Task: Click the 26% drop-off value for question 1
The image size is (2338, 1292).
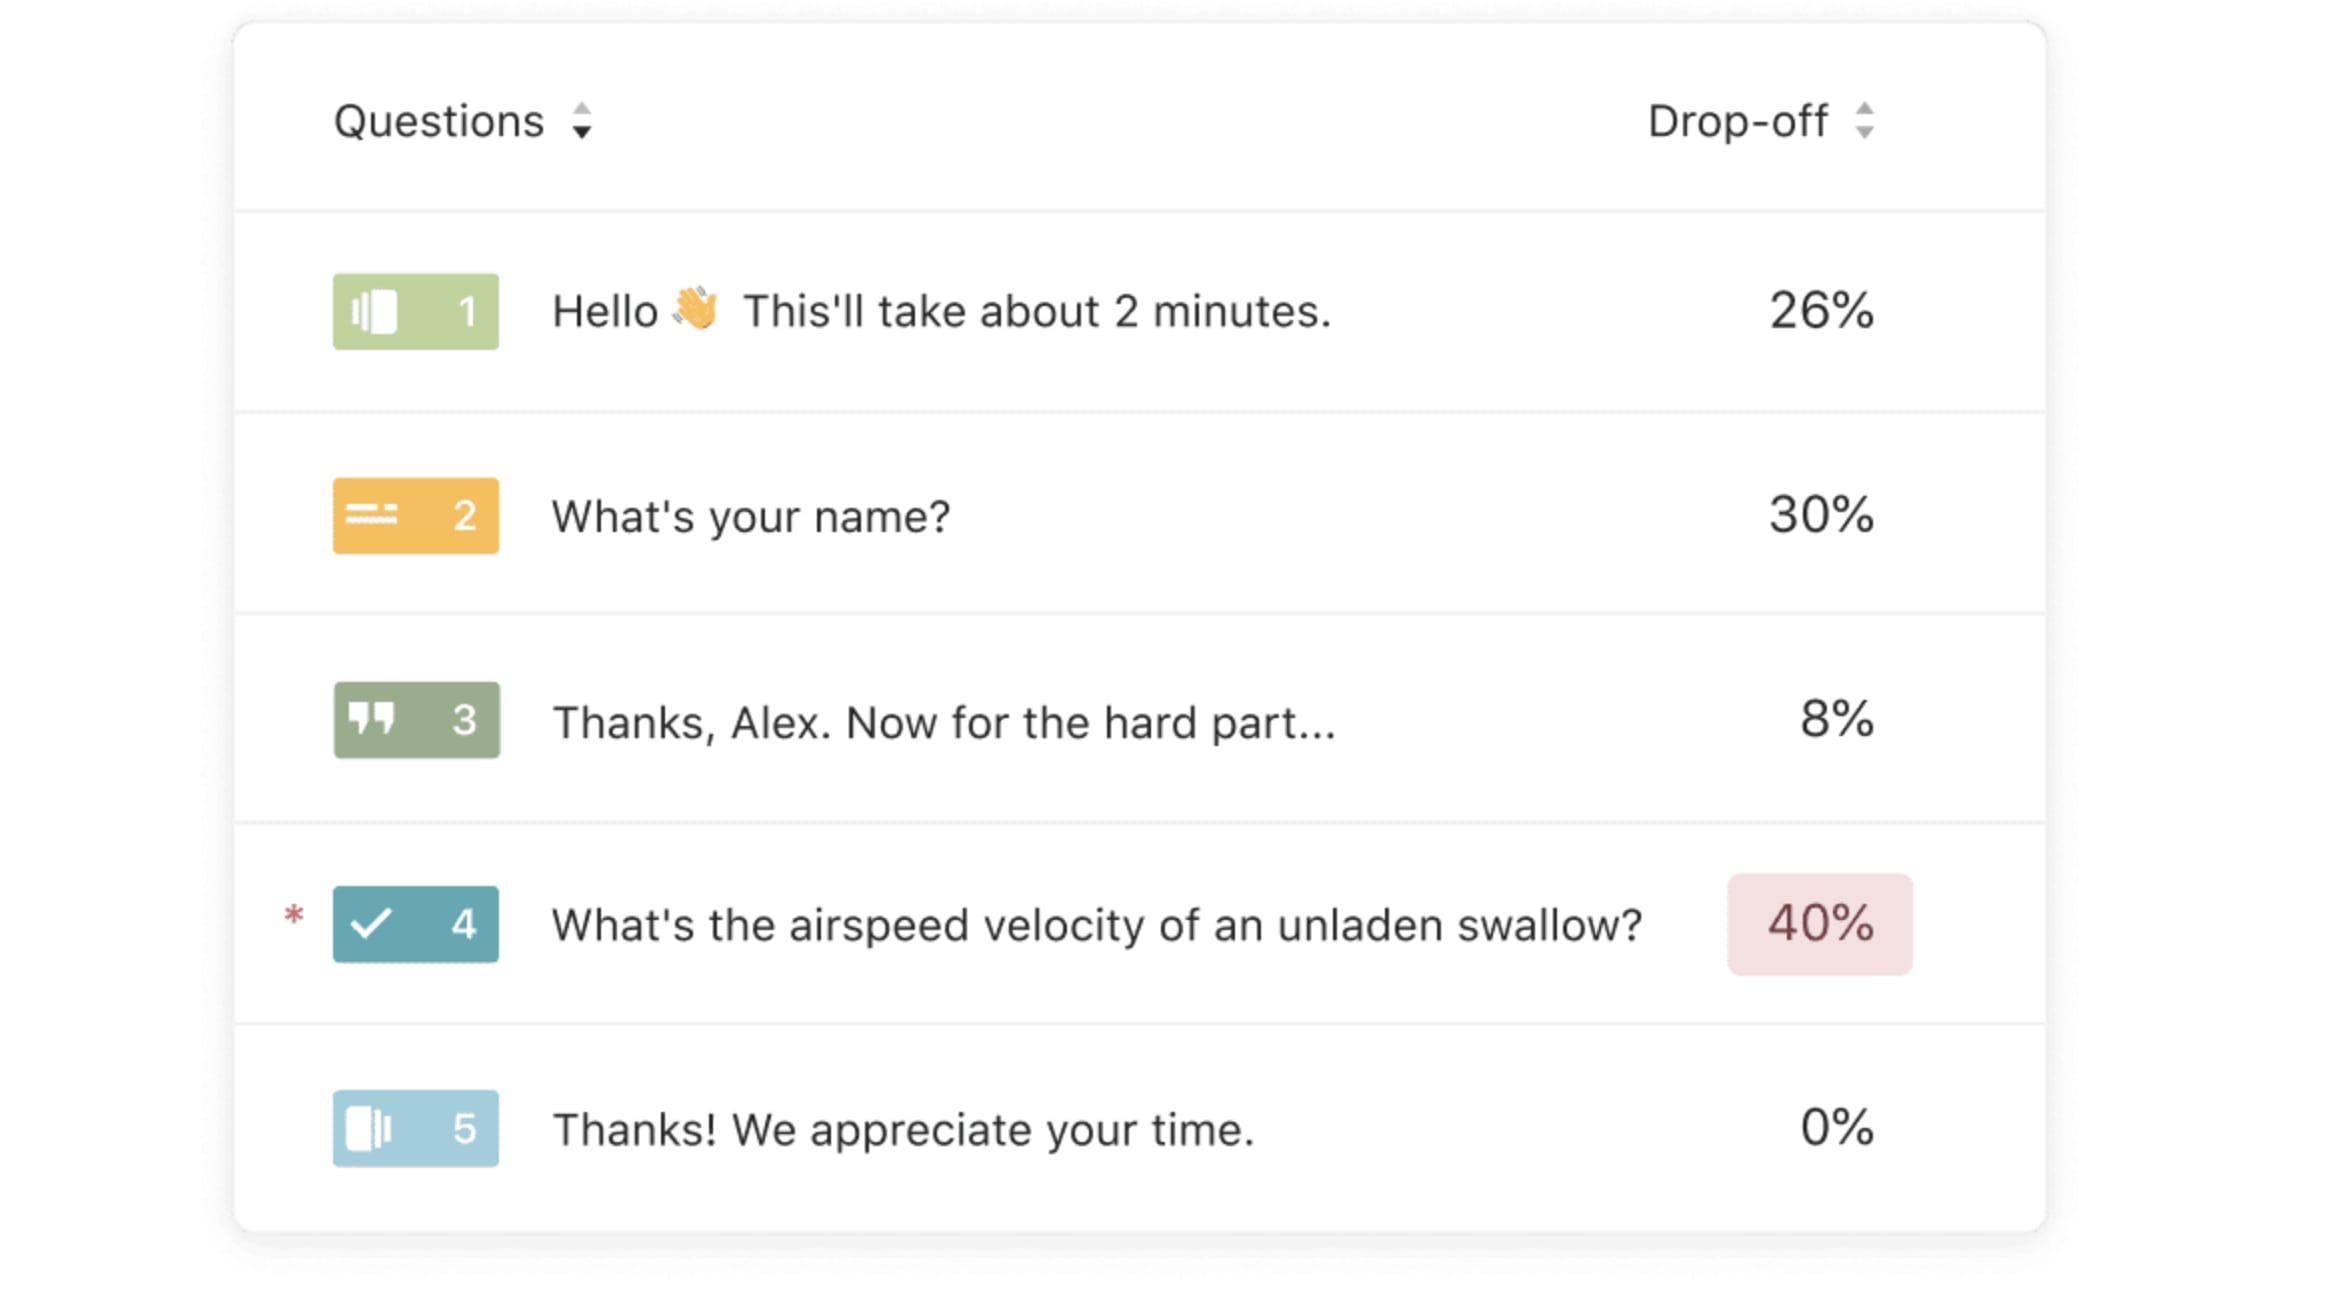Action: [x=1822, y=311]
